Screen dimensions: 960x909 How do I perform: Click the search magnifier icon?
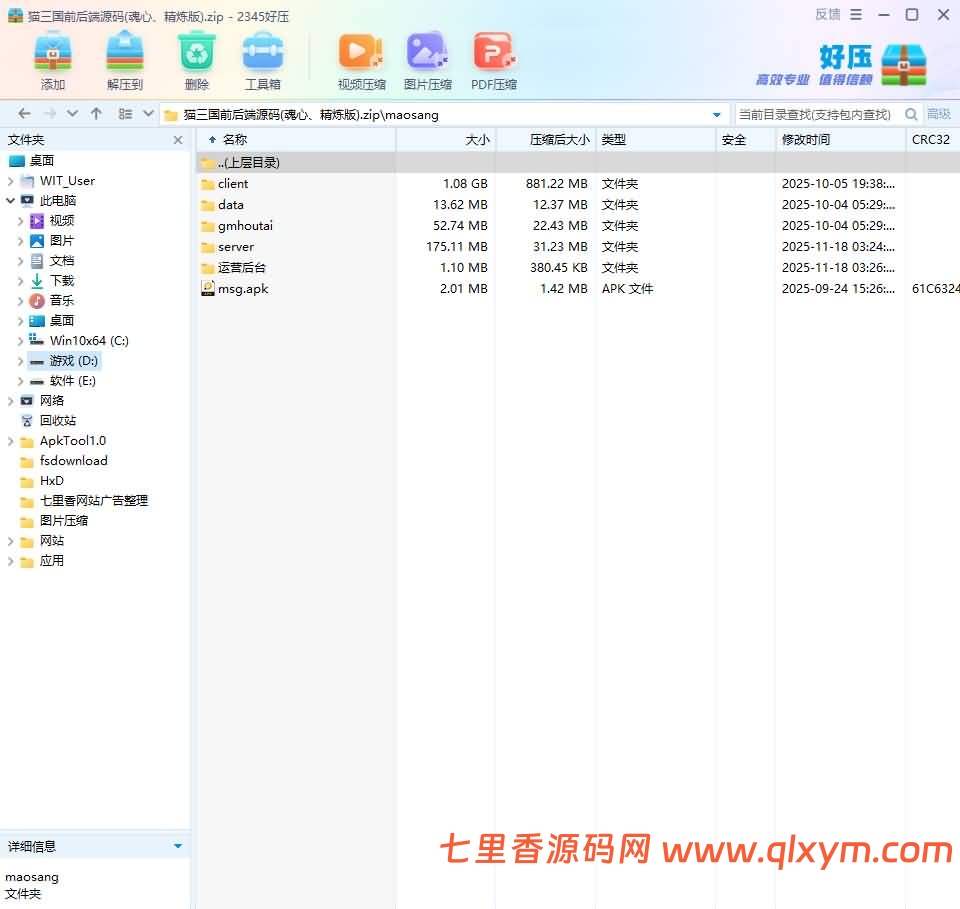(x=911, y=114)
